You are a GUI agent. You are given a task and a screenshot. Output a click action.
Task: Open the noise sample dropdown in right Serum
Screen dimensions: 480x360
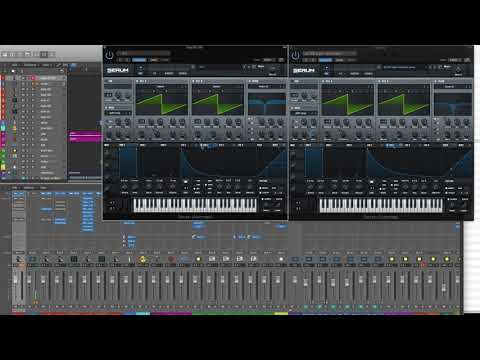click(x=304, y=113)
